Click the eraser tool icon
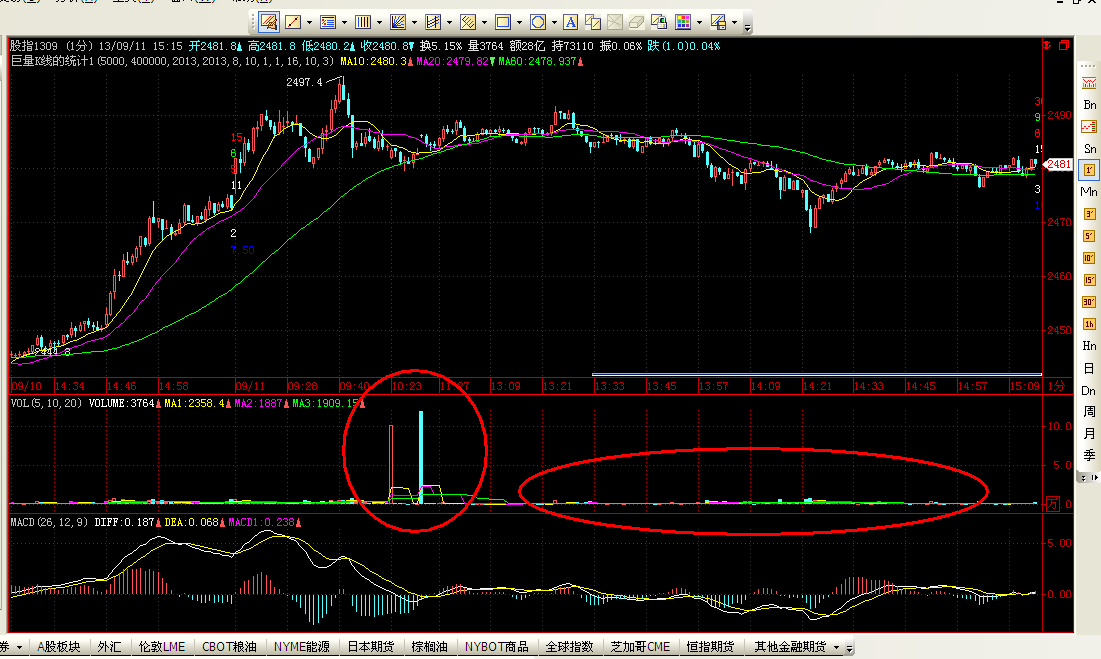Image resolution: width=1101 pixels, height=659 pixels. click(636, 22)
